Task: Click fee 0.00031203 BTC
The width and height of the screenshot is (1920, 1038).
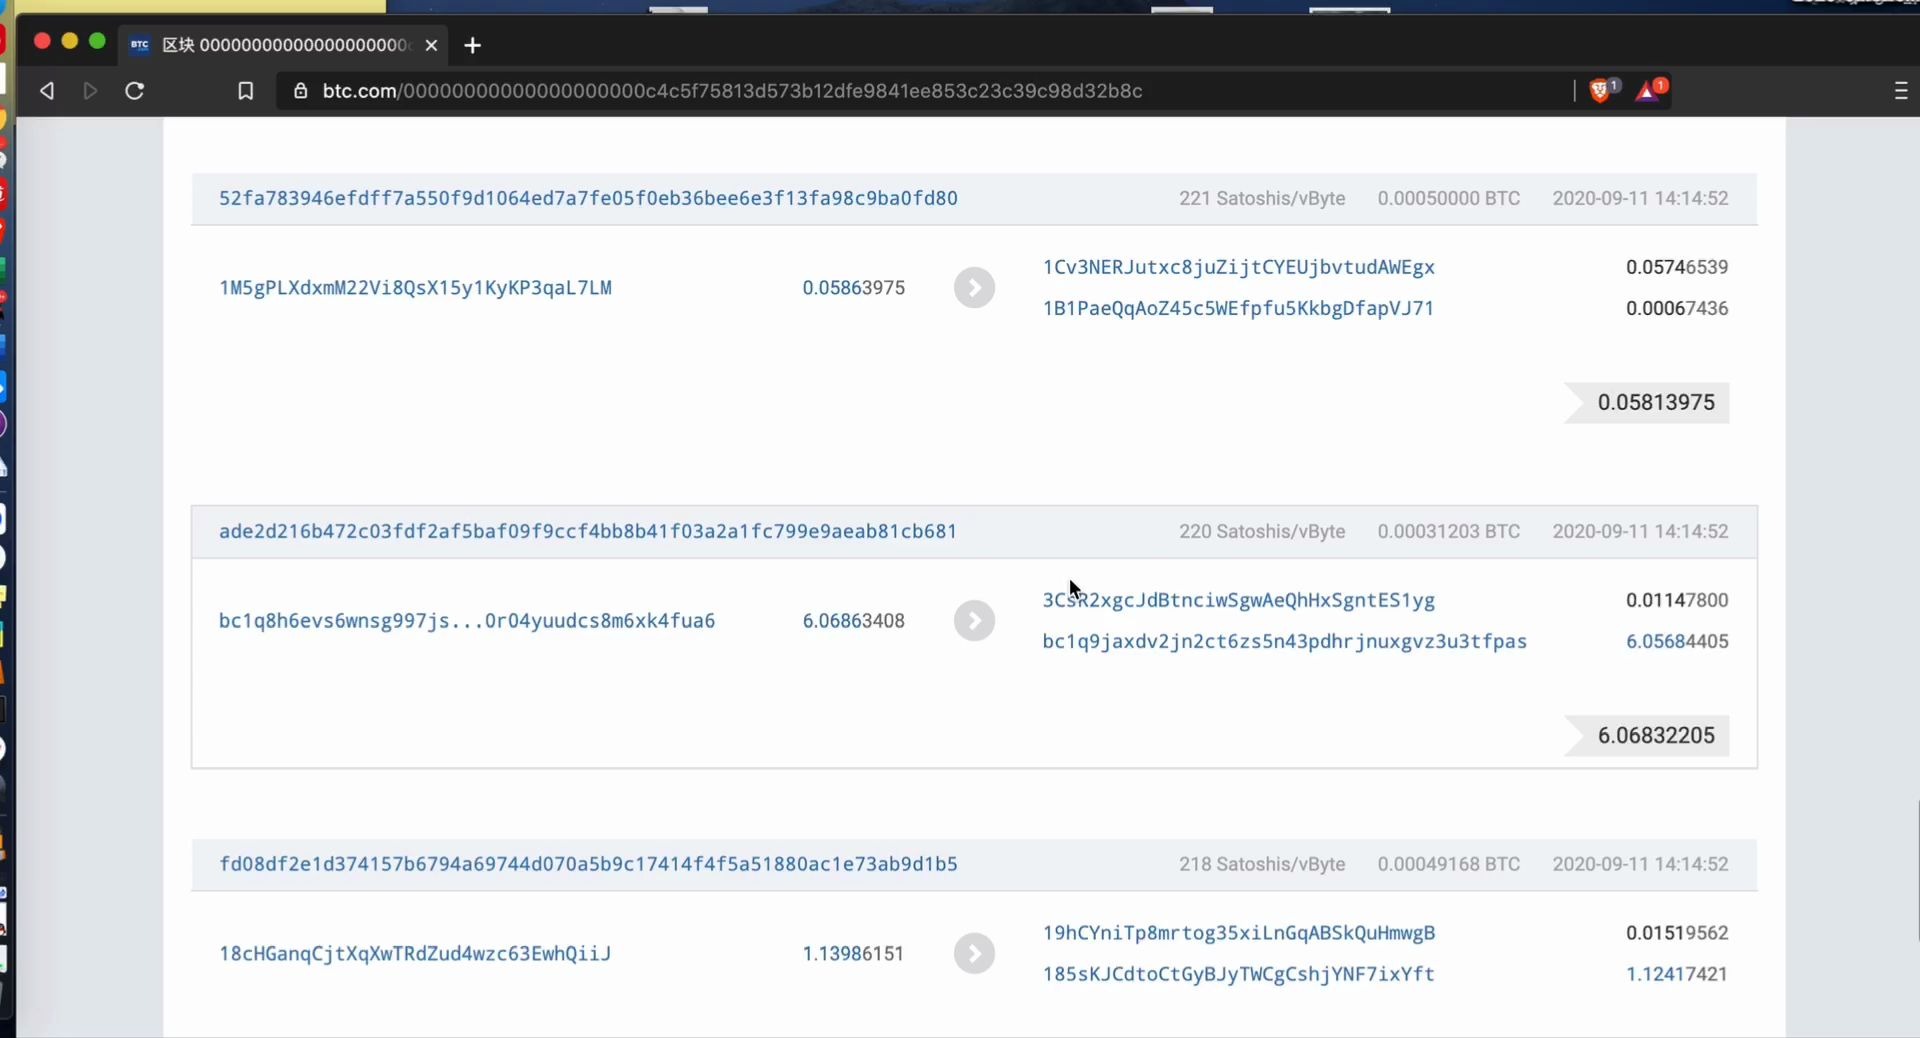Action: click(1449, 531)
